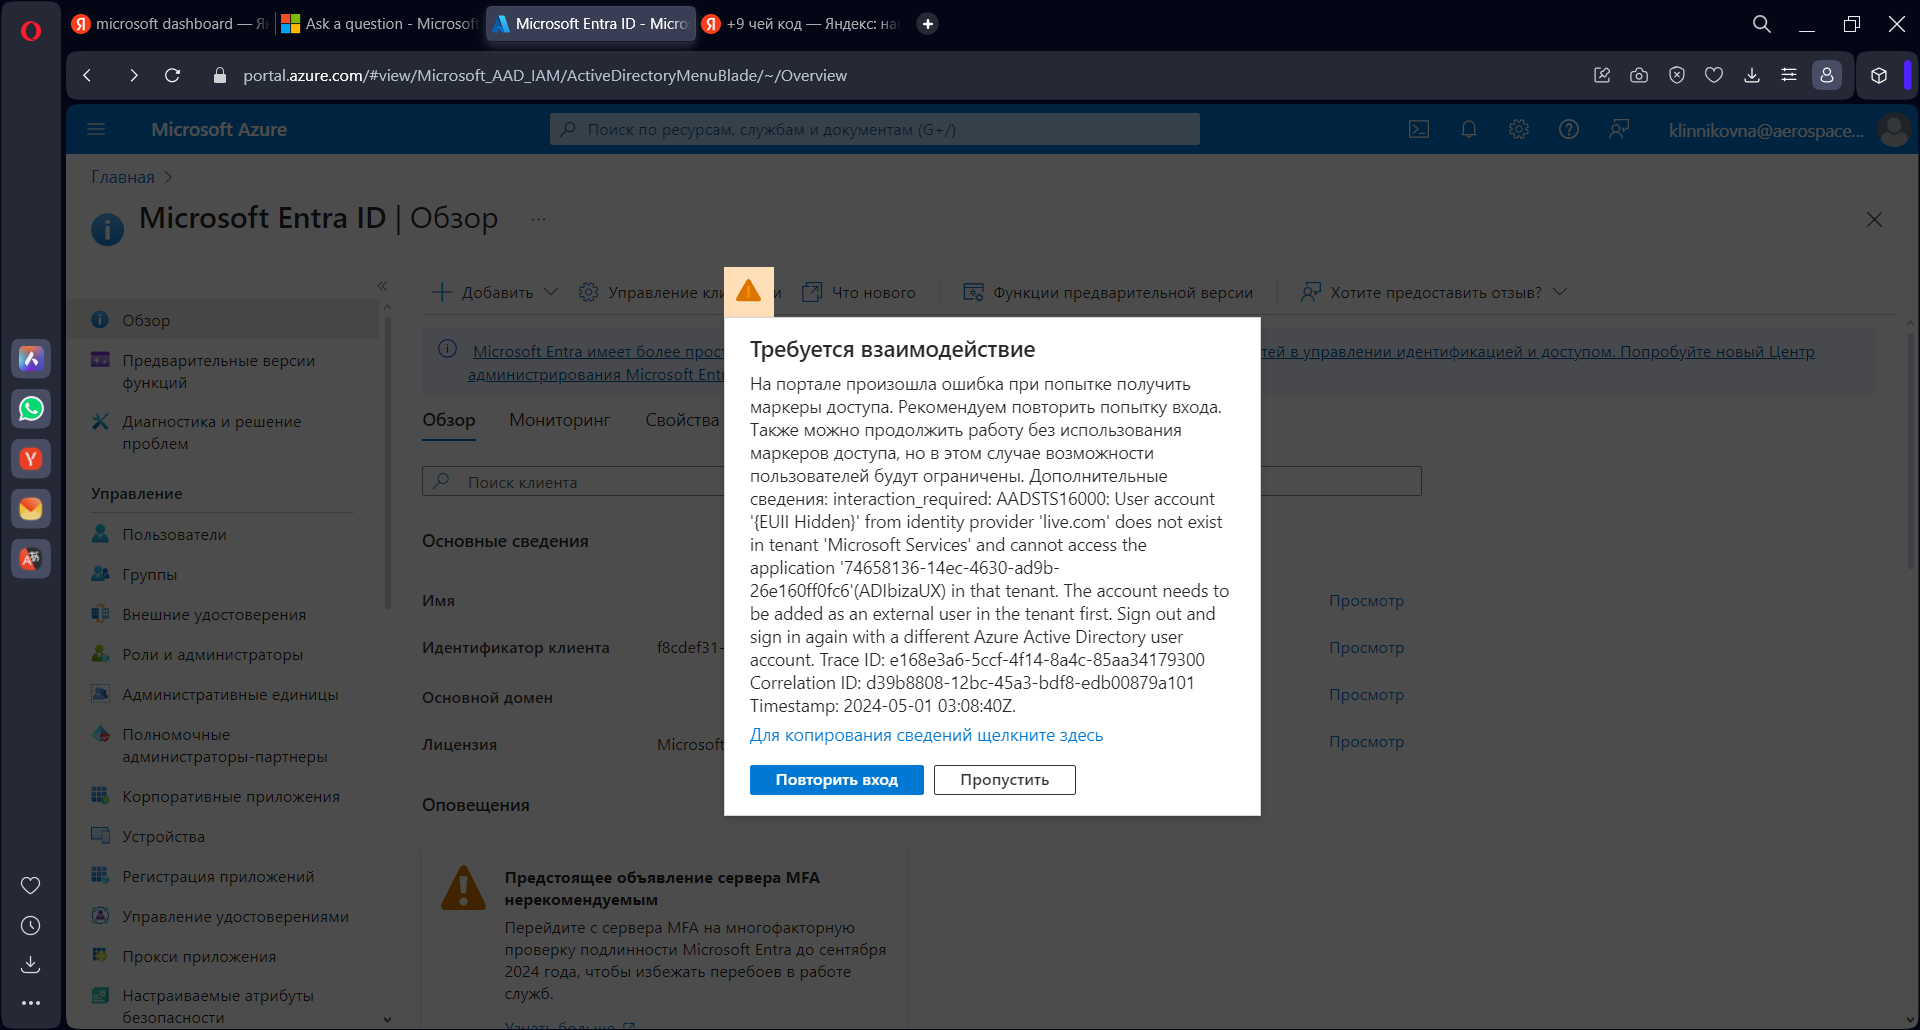Open Azure portal settings gear

click(x=1519, y=129)
